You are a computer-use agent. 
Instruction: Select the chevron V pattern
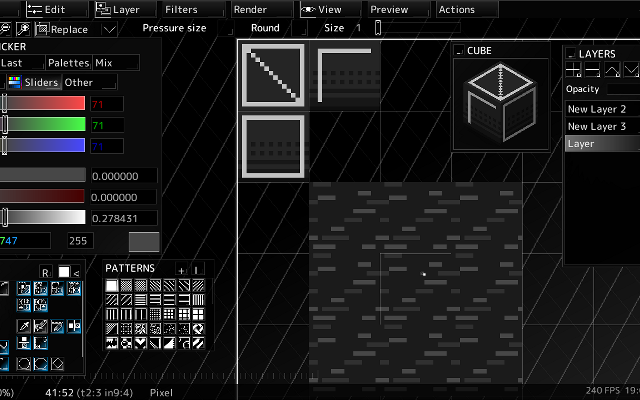(140, 343)
